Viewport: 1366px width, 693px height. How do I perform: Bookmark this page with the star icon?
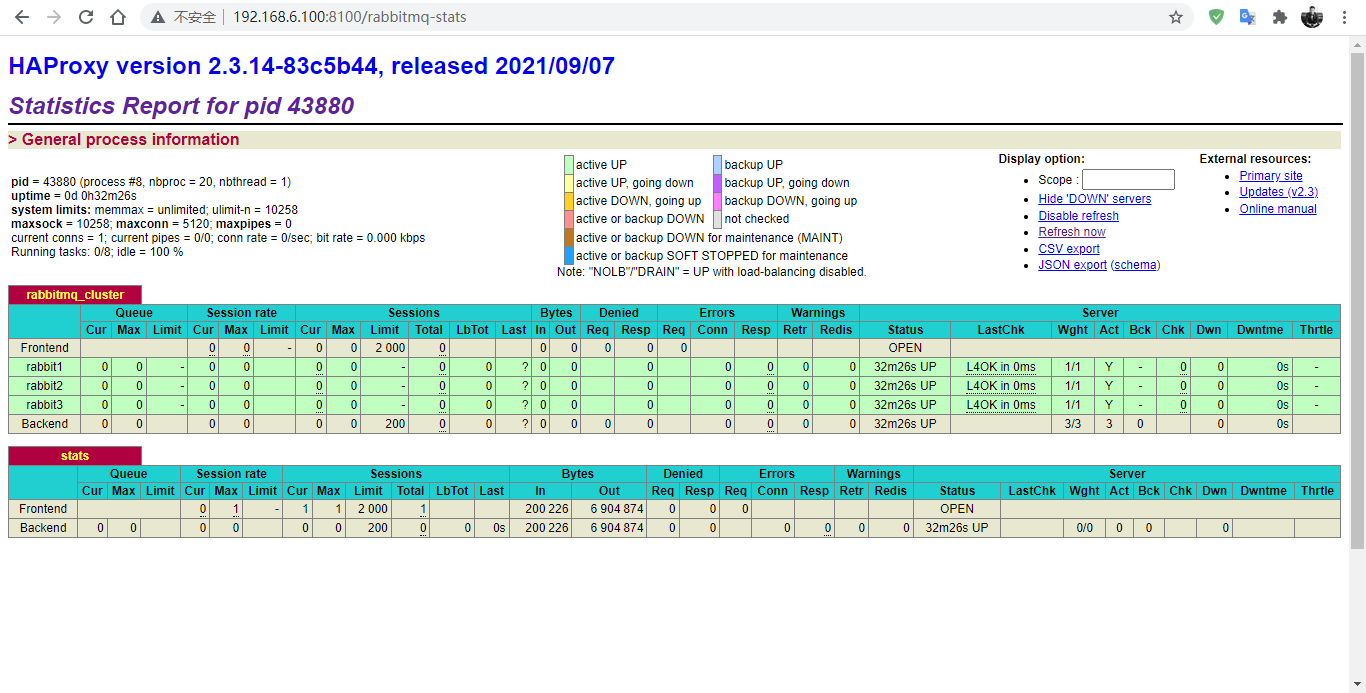coord(1176,17)
